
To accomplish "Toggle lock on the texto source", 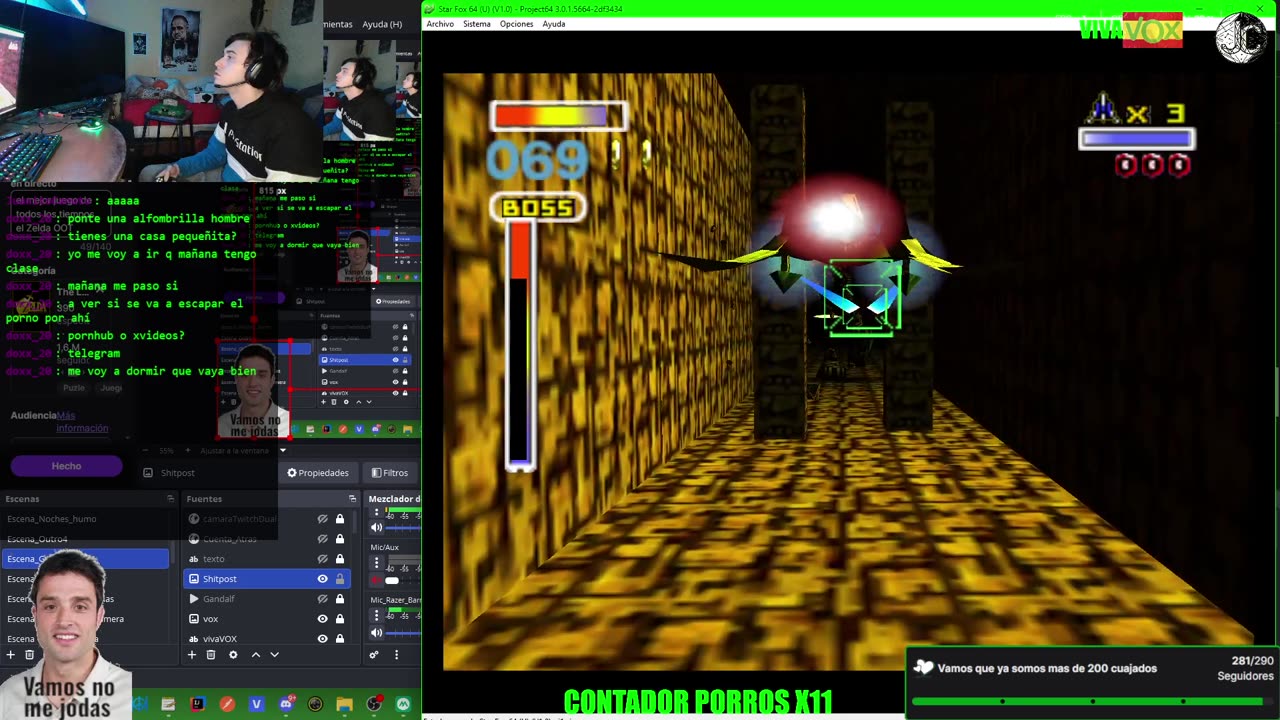I will click(x=340, y=559).
